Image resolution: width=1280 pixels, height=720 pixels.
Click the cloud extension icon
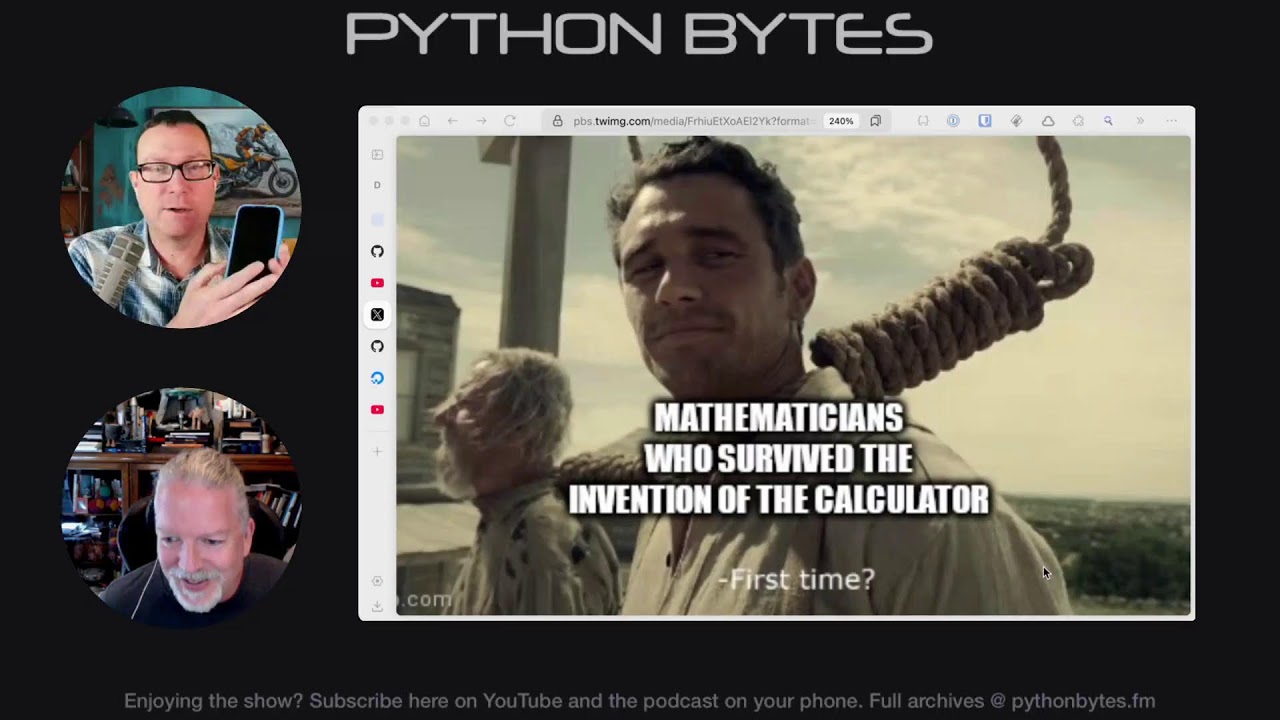(1048, 121)
